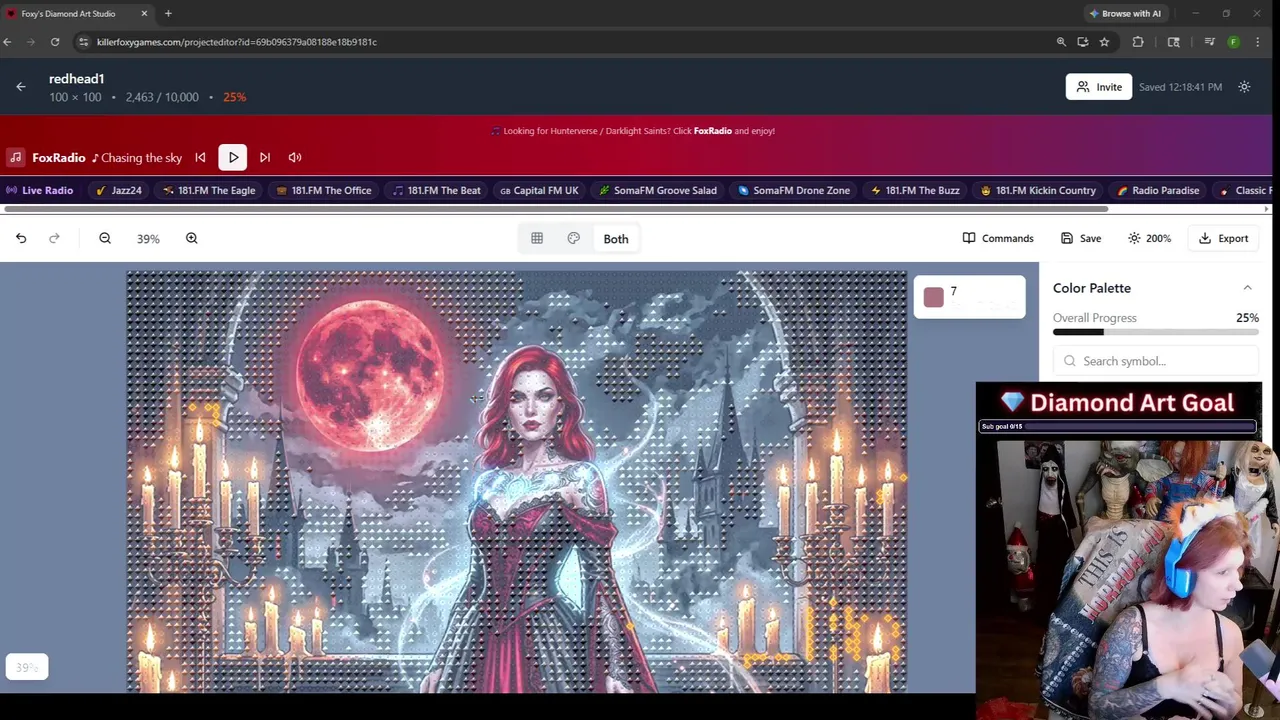Choose Radio Paradise station
This screenshot has width=1280, height=720.
click(1158, 190)
